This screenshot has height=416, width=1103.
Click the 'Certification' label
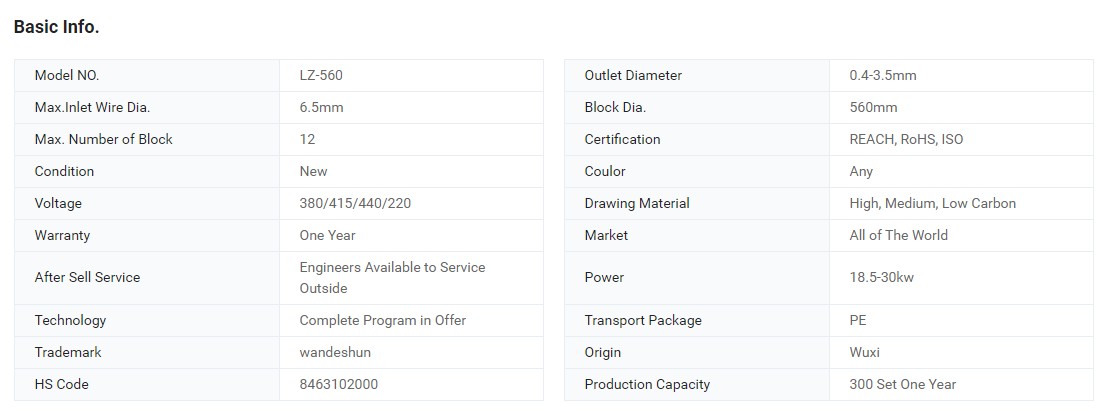(x=623, y=139)
